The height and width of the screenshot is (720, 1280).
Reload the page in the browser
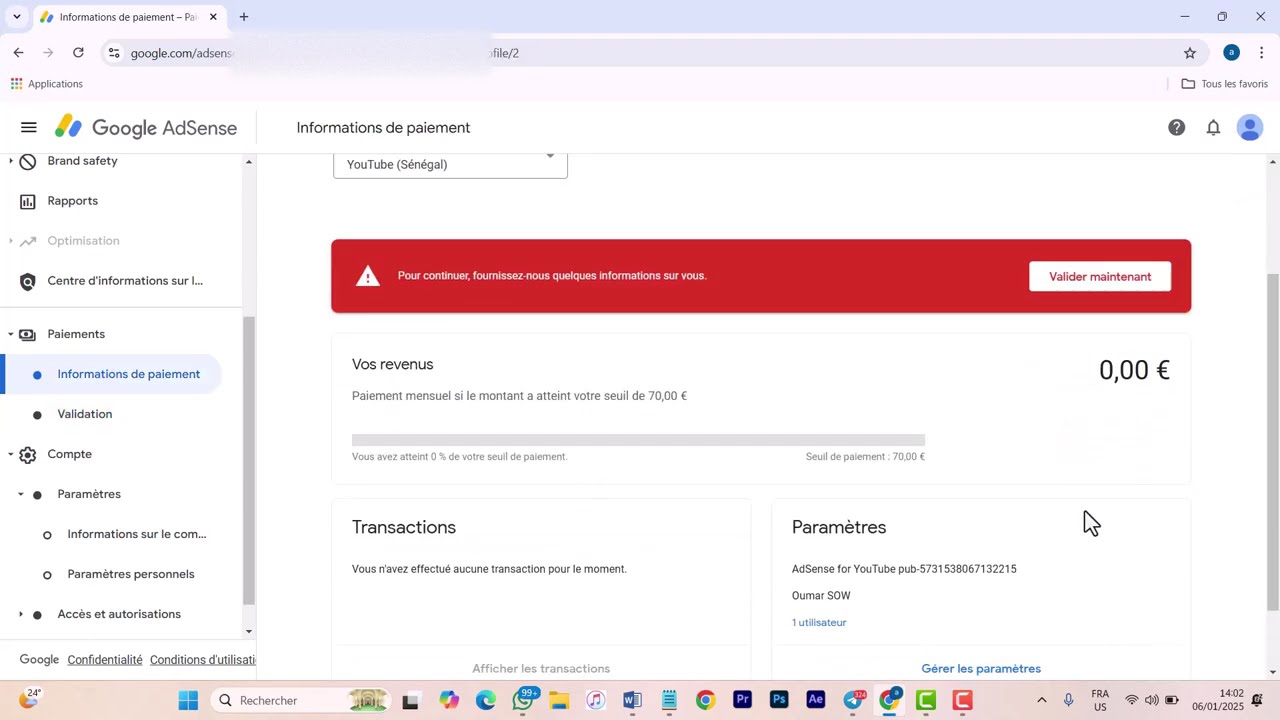[x=78, y=53]
